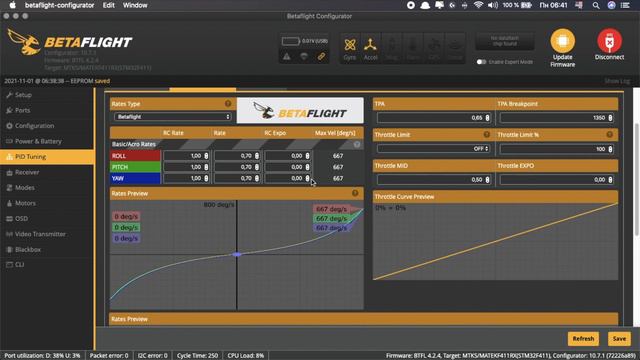Click the YAW RC Expo field
Viewport: 640px width, 360px height.
(288, 178)
